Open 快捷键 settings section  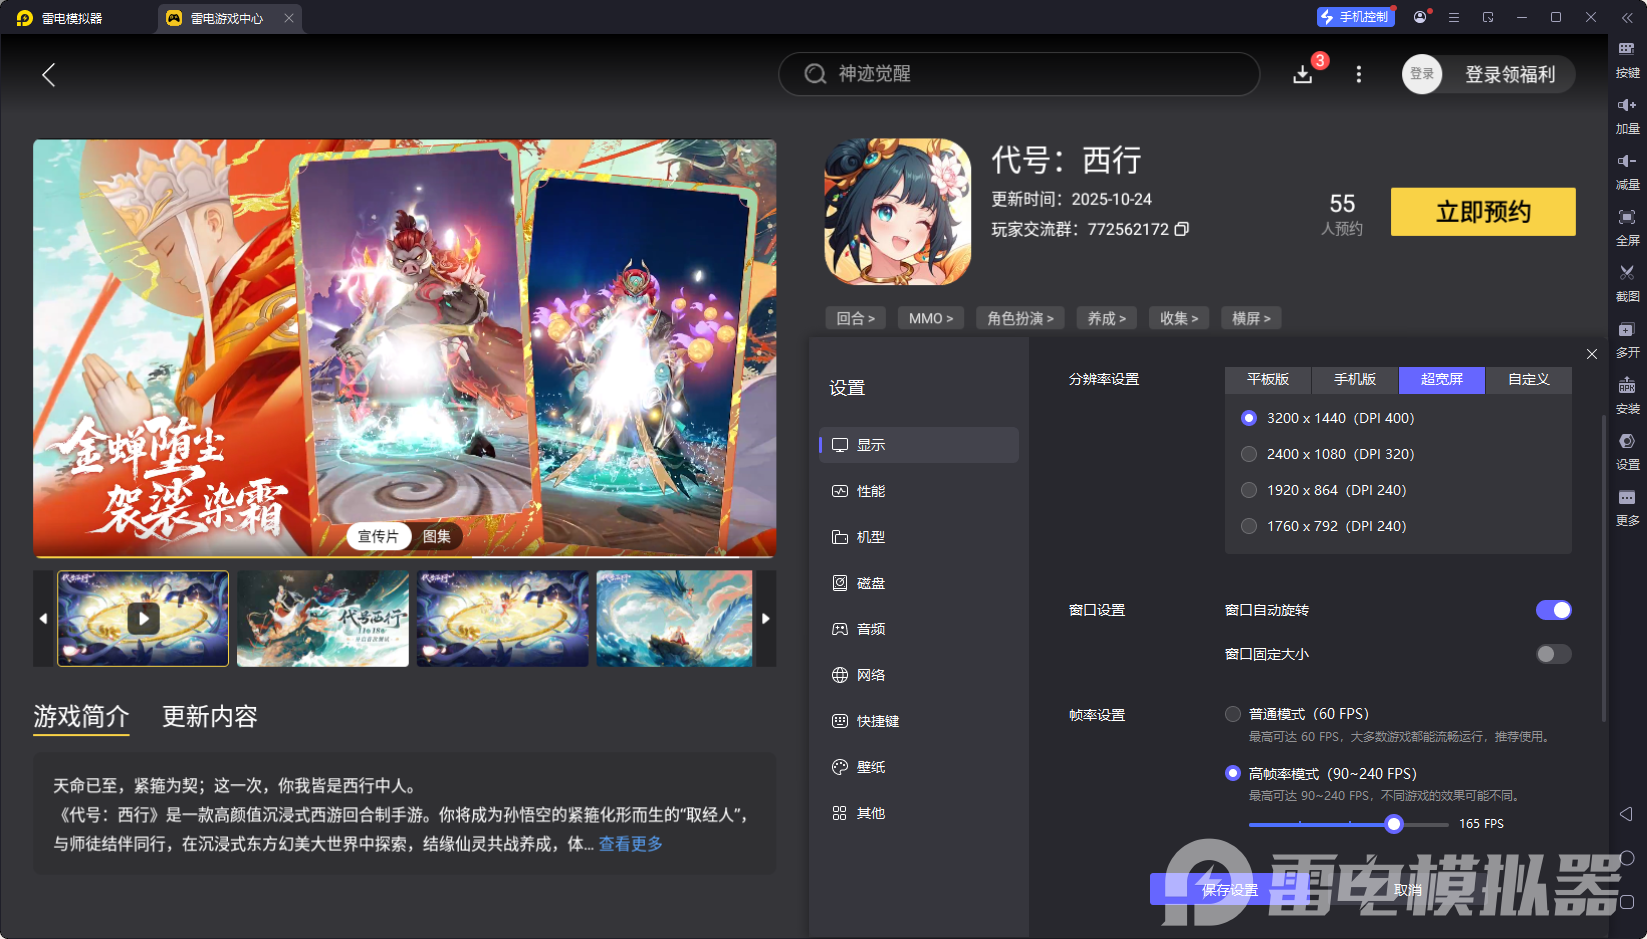point(919,721)
